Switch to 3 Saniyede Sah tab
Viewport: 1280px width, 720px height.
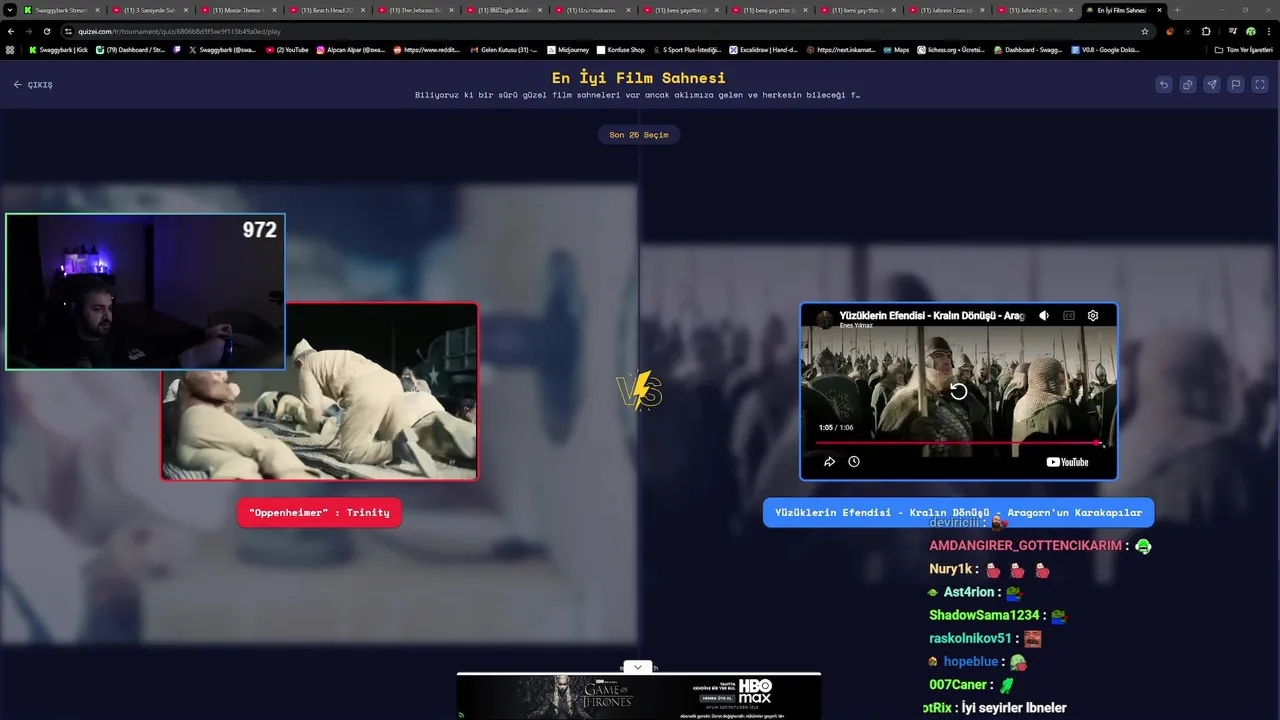149,10
